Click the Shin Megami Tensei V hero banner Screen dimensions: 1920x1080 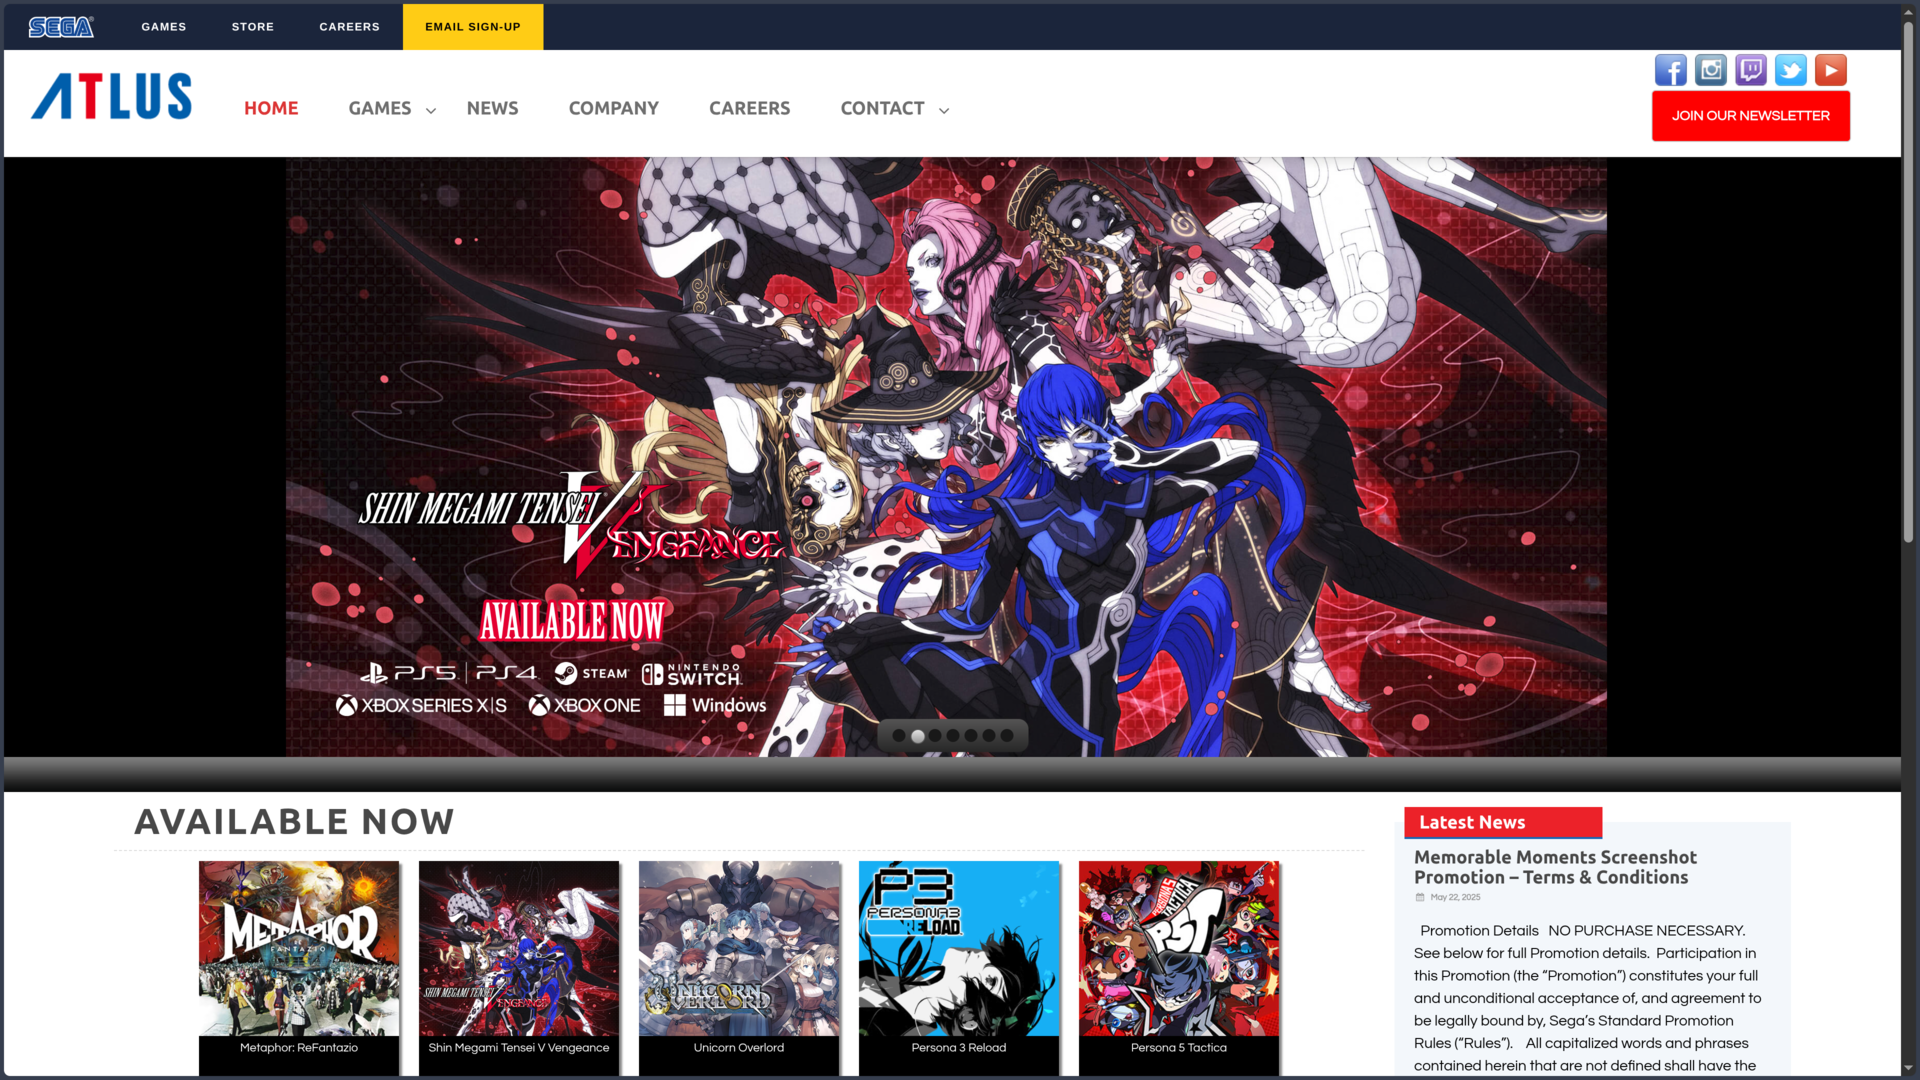point(946,456)
